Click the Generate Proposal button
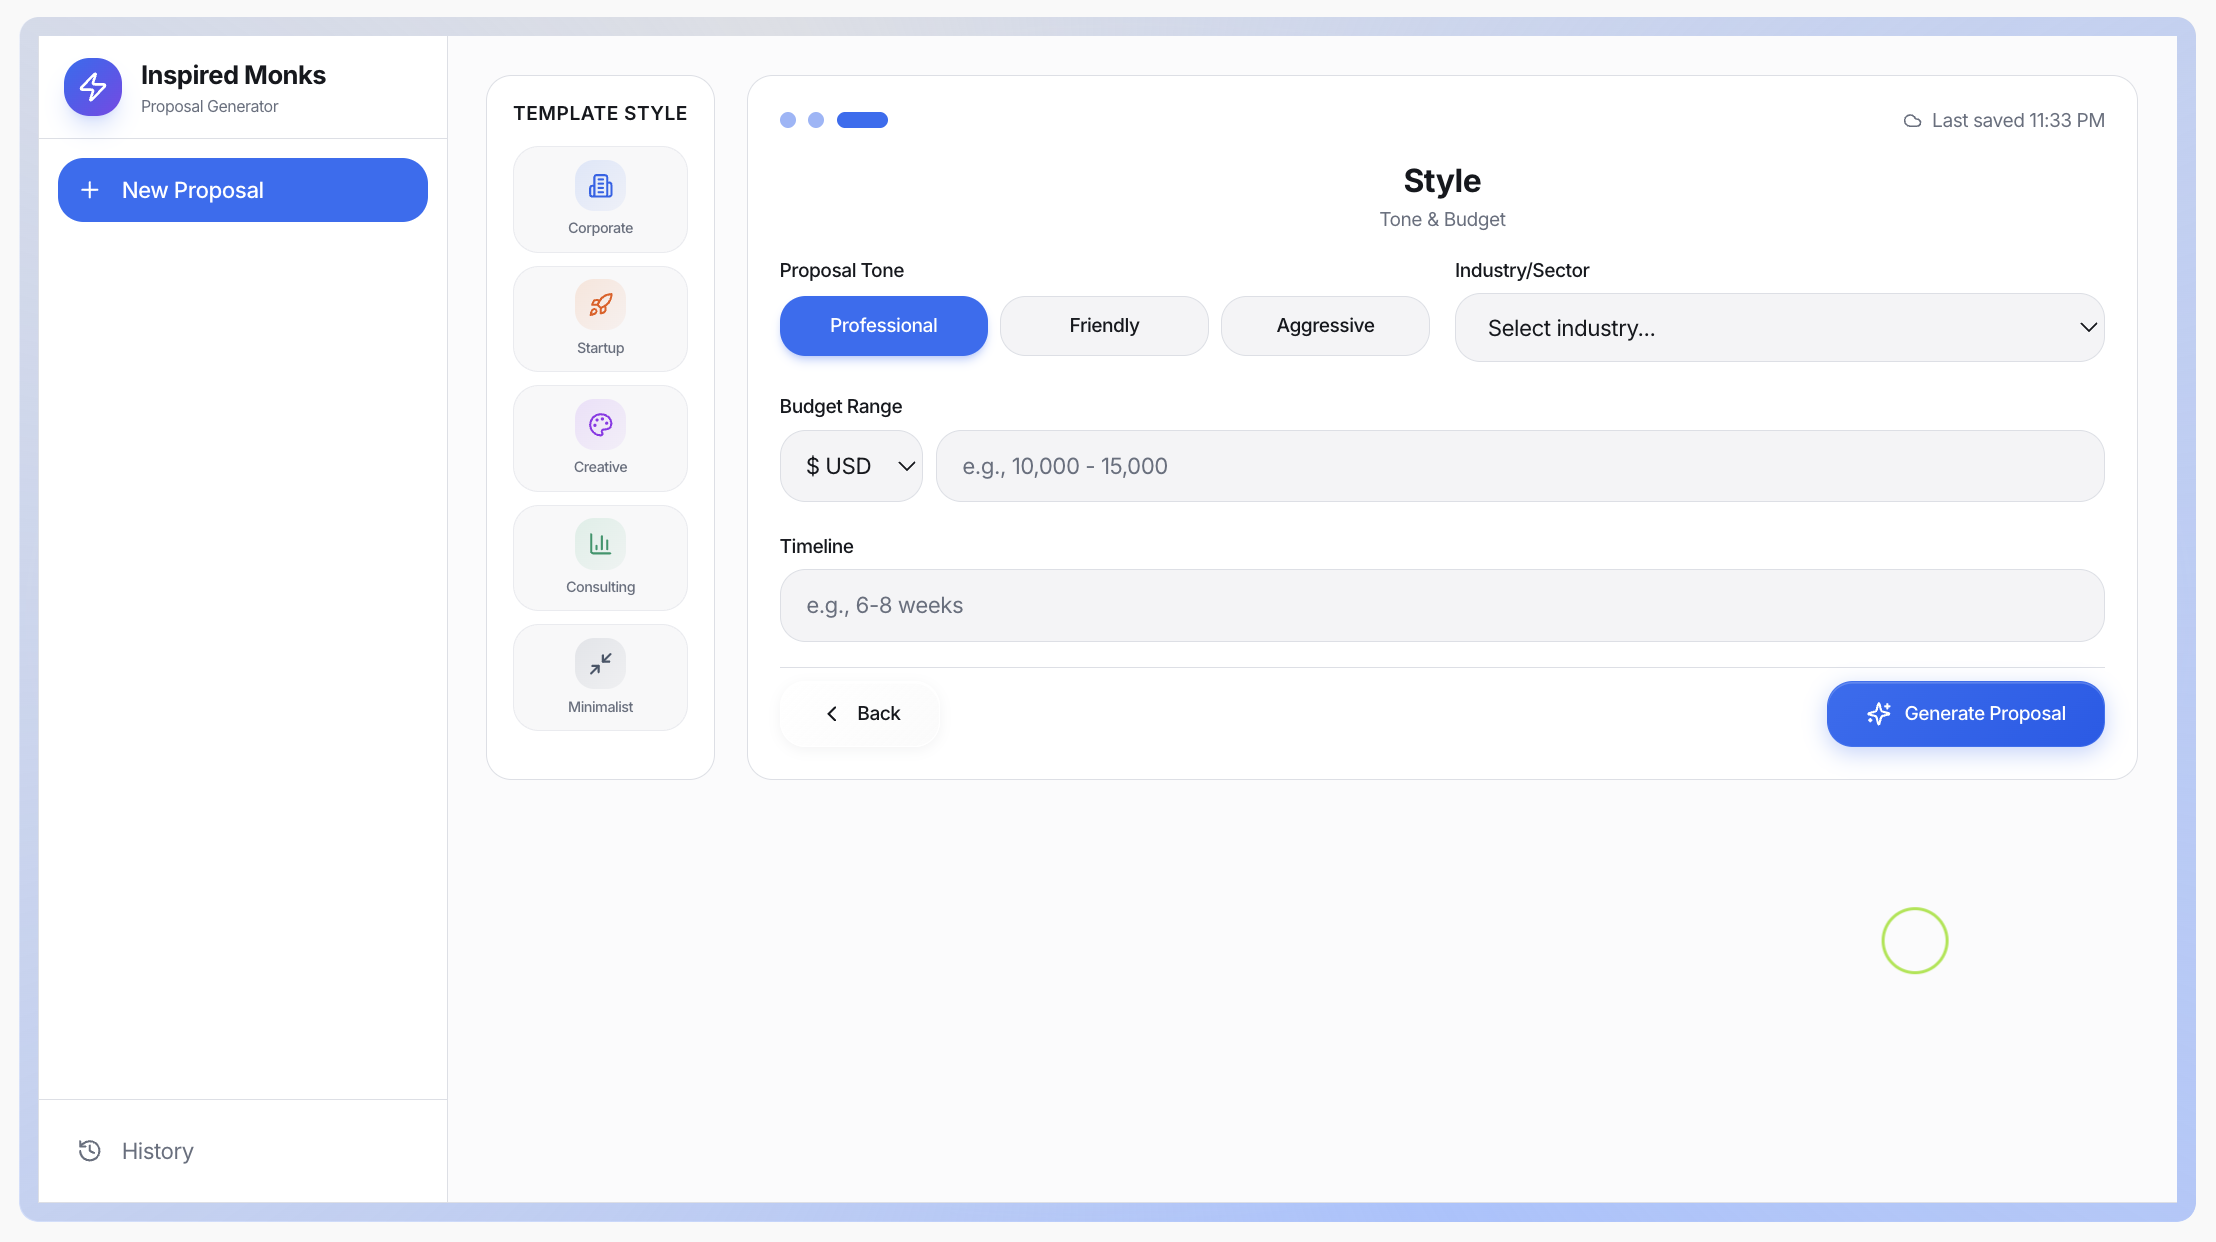 pos(1964,713)
